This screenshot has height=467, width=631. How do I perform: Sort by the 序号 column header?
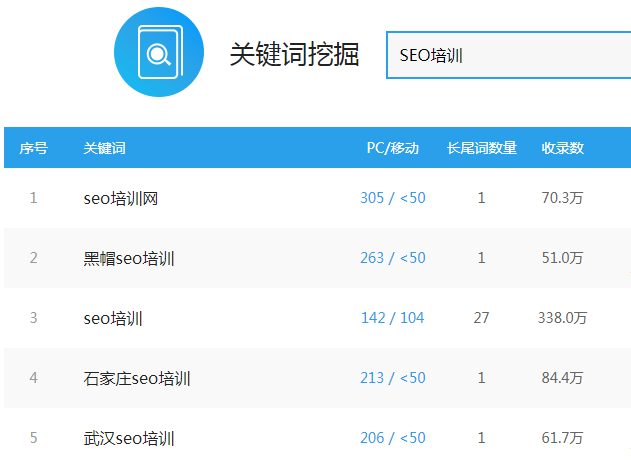[34, 148]
